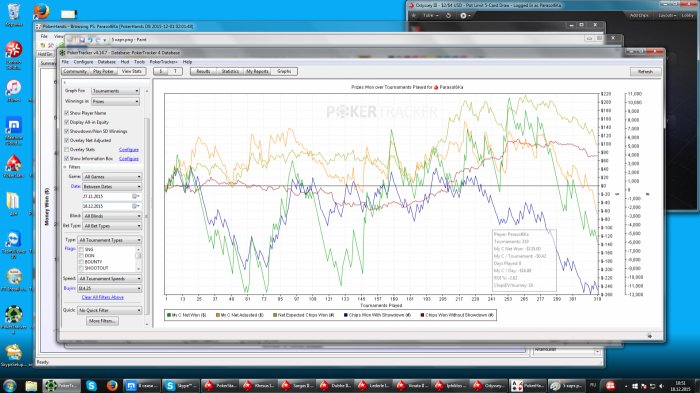Screen dimensions: 700x393
Task: Toggle the Show Player Name checkbox
Action: click(67, 113)
